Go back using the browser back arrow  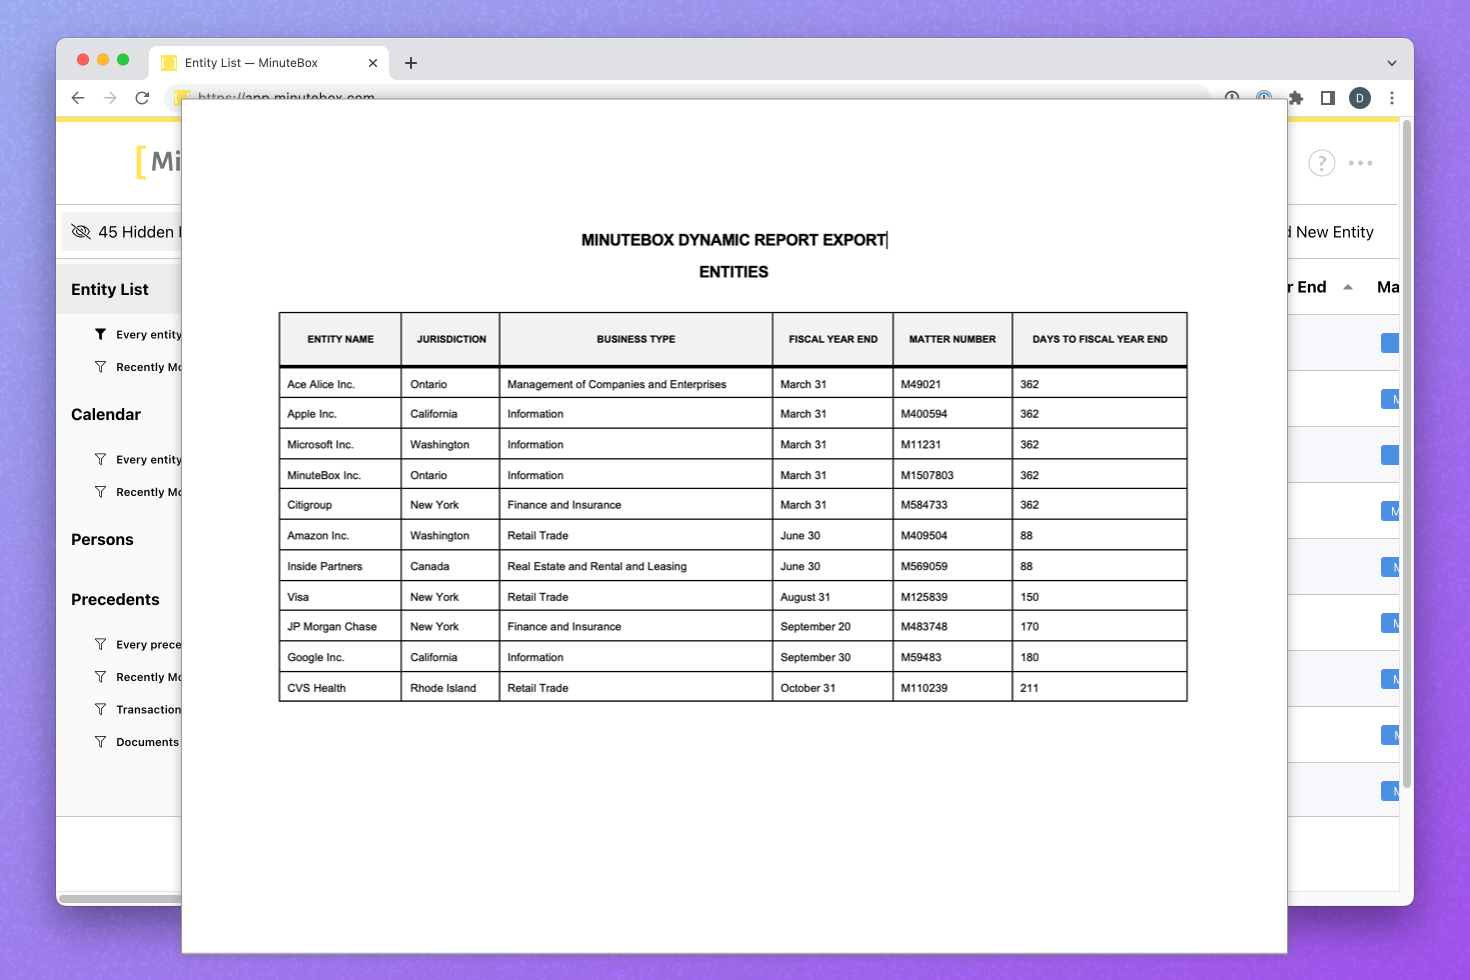click(x=78, y=98)
